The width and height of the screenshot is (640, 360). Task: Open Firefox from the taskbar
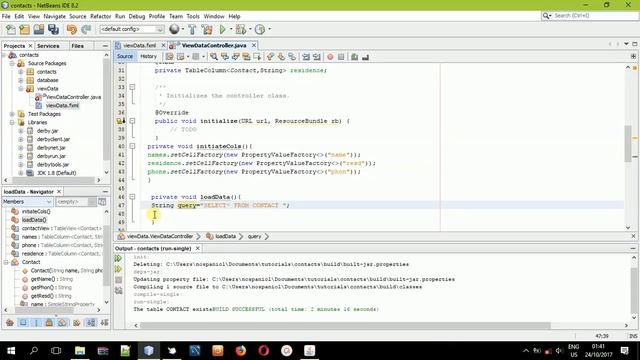[x=241, y=351]
